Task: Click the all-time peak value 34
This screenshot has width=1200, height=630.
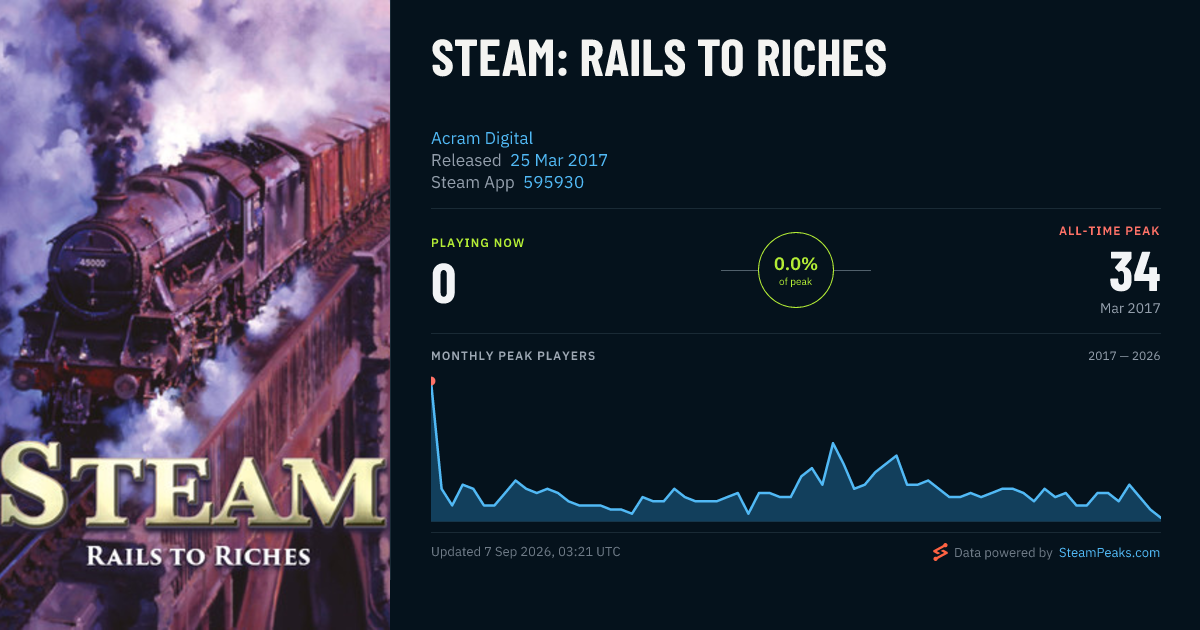Action: tap(1135, 272)
